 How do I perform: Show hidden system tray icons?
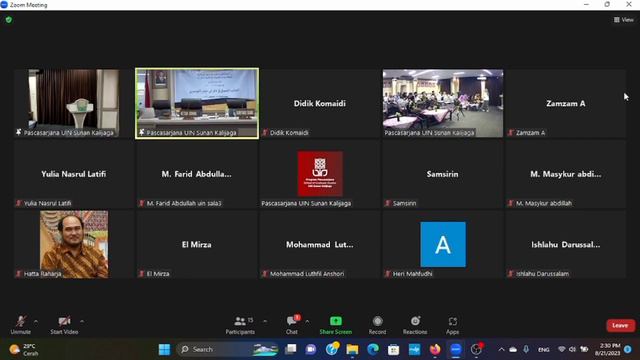tap(501, 349)
